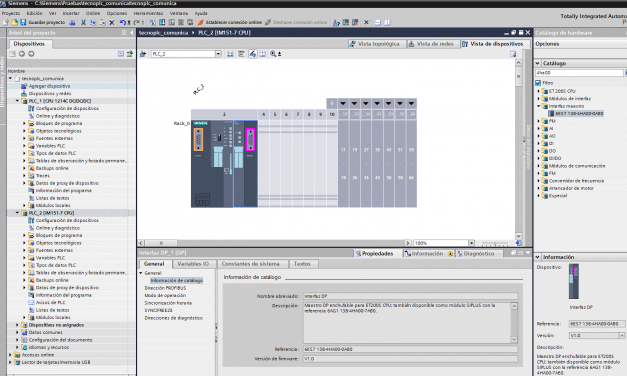This screenshot has width=627, height=376.
Task: Collapse PLC_1 [CPU 1214C DC/DC/DC] tree node
Action: point(17,101)
